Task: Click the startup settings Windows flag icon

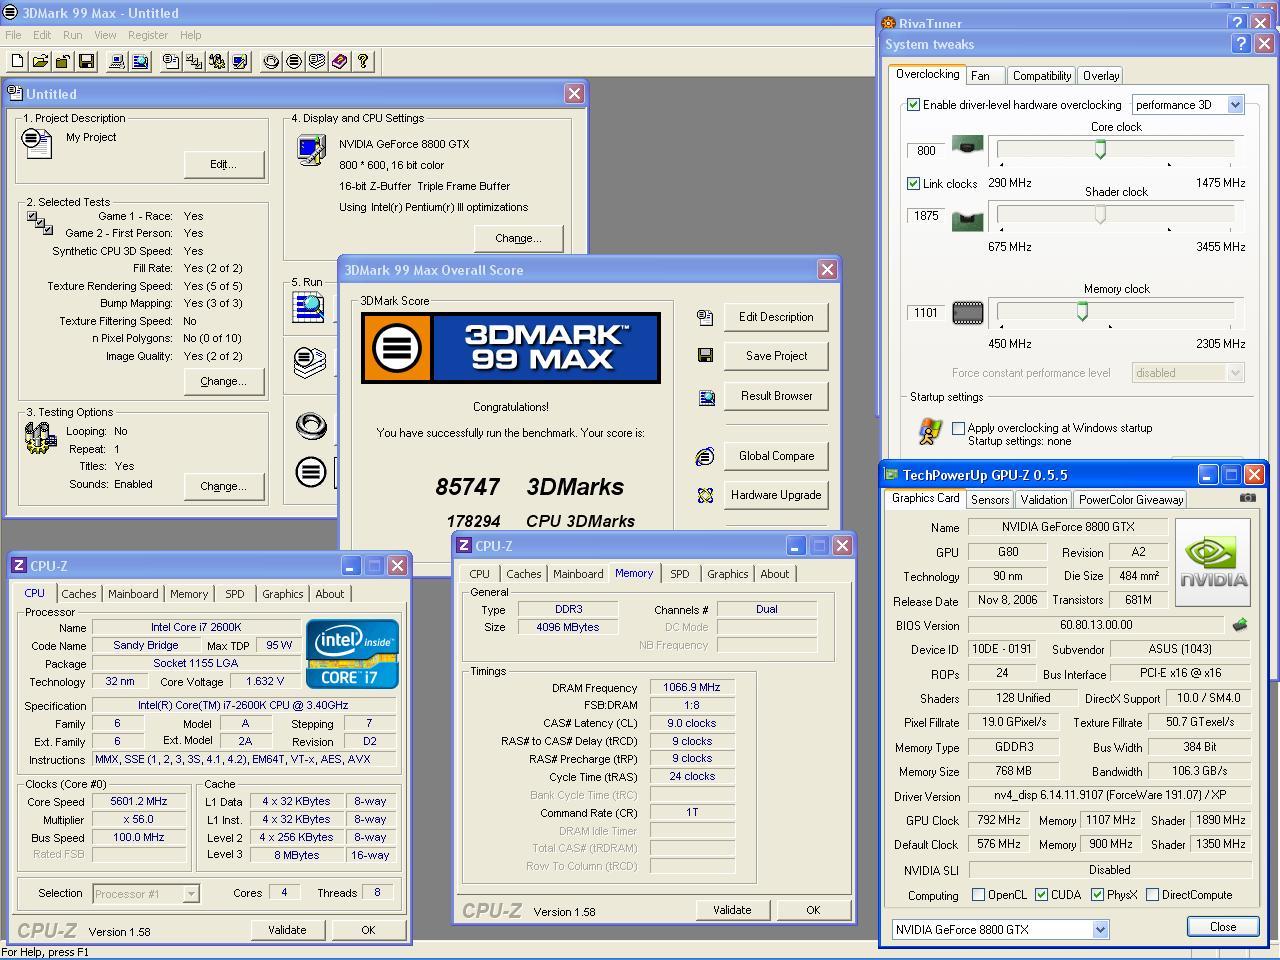Action: point(930,432)
